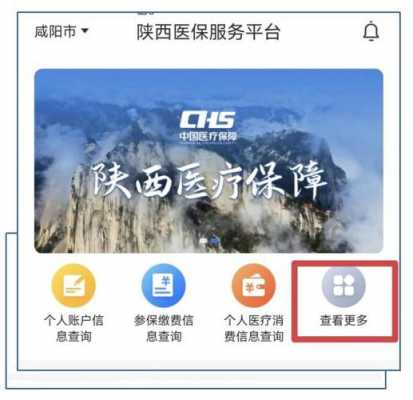The width and height of the screenshot is (413, 400).
Task: Click the dropdown arrow beside 咸阳市
Action: [85, 31]
